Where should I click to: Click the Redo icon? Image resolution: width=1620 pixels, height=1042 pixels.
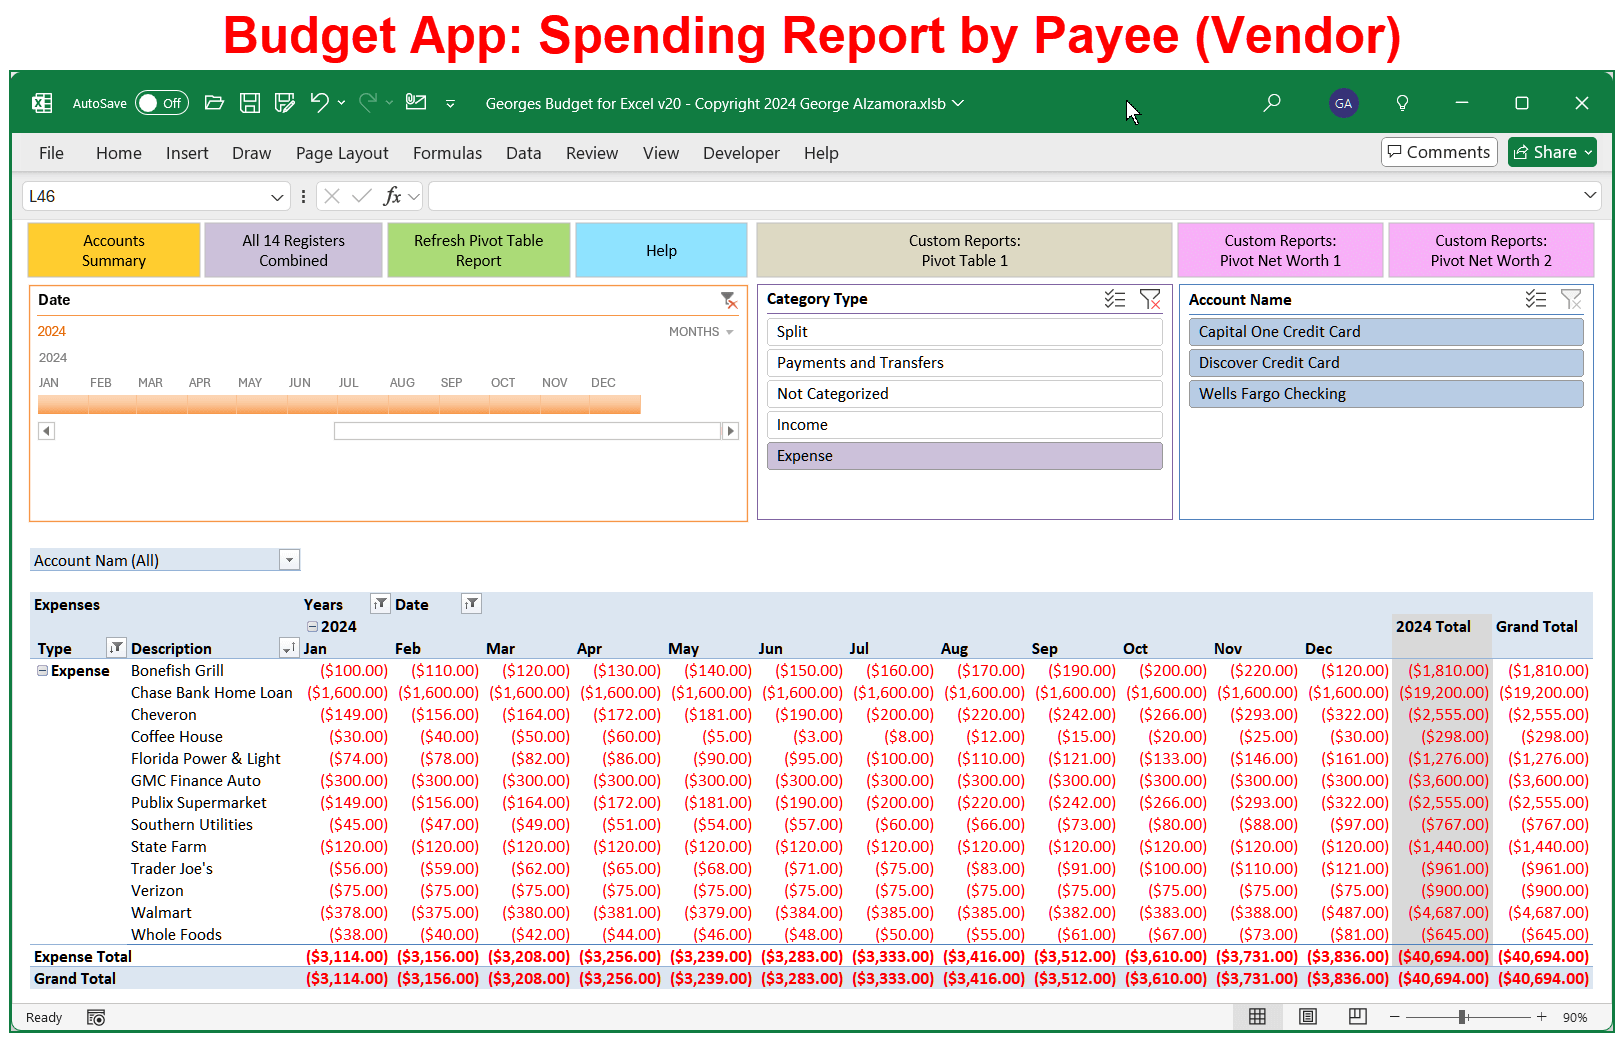[368, 102]
